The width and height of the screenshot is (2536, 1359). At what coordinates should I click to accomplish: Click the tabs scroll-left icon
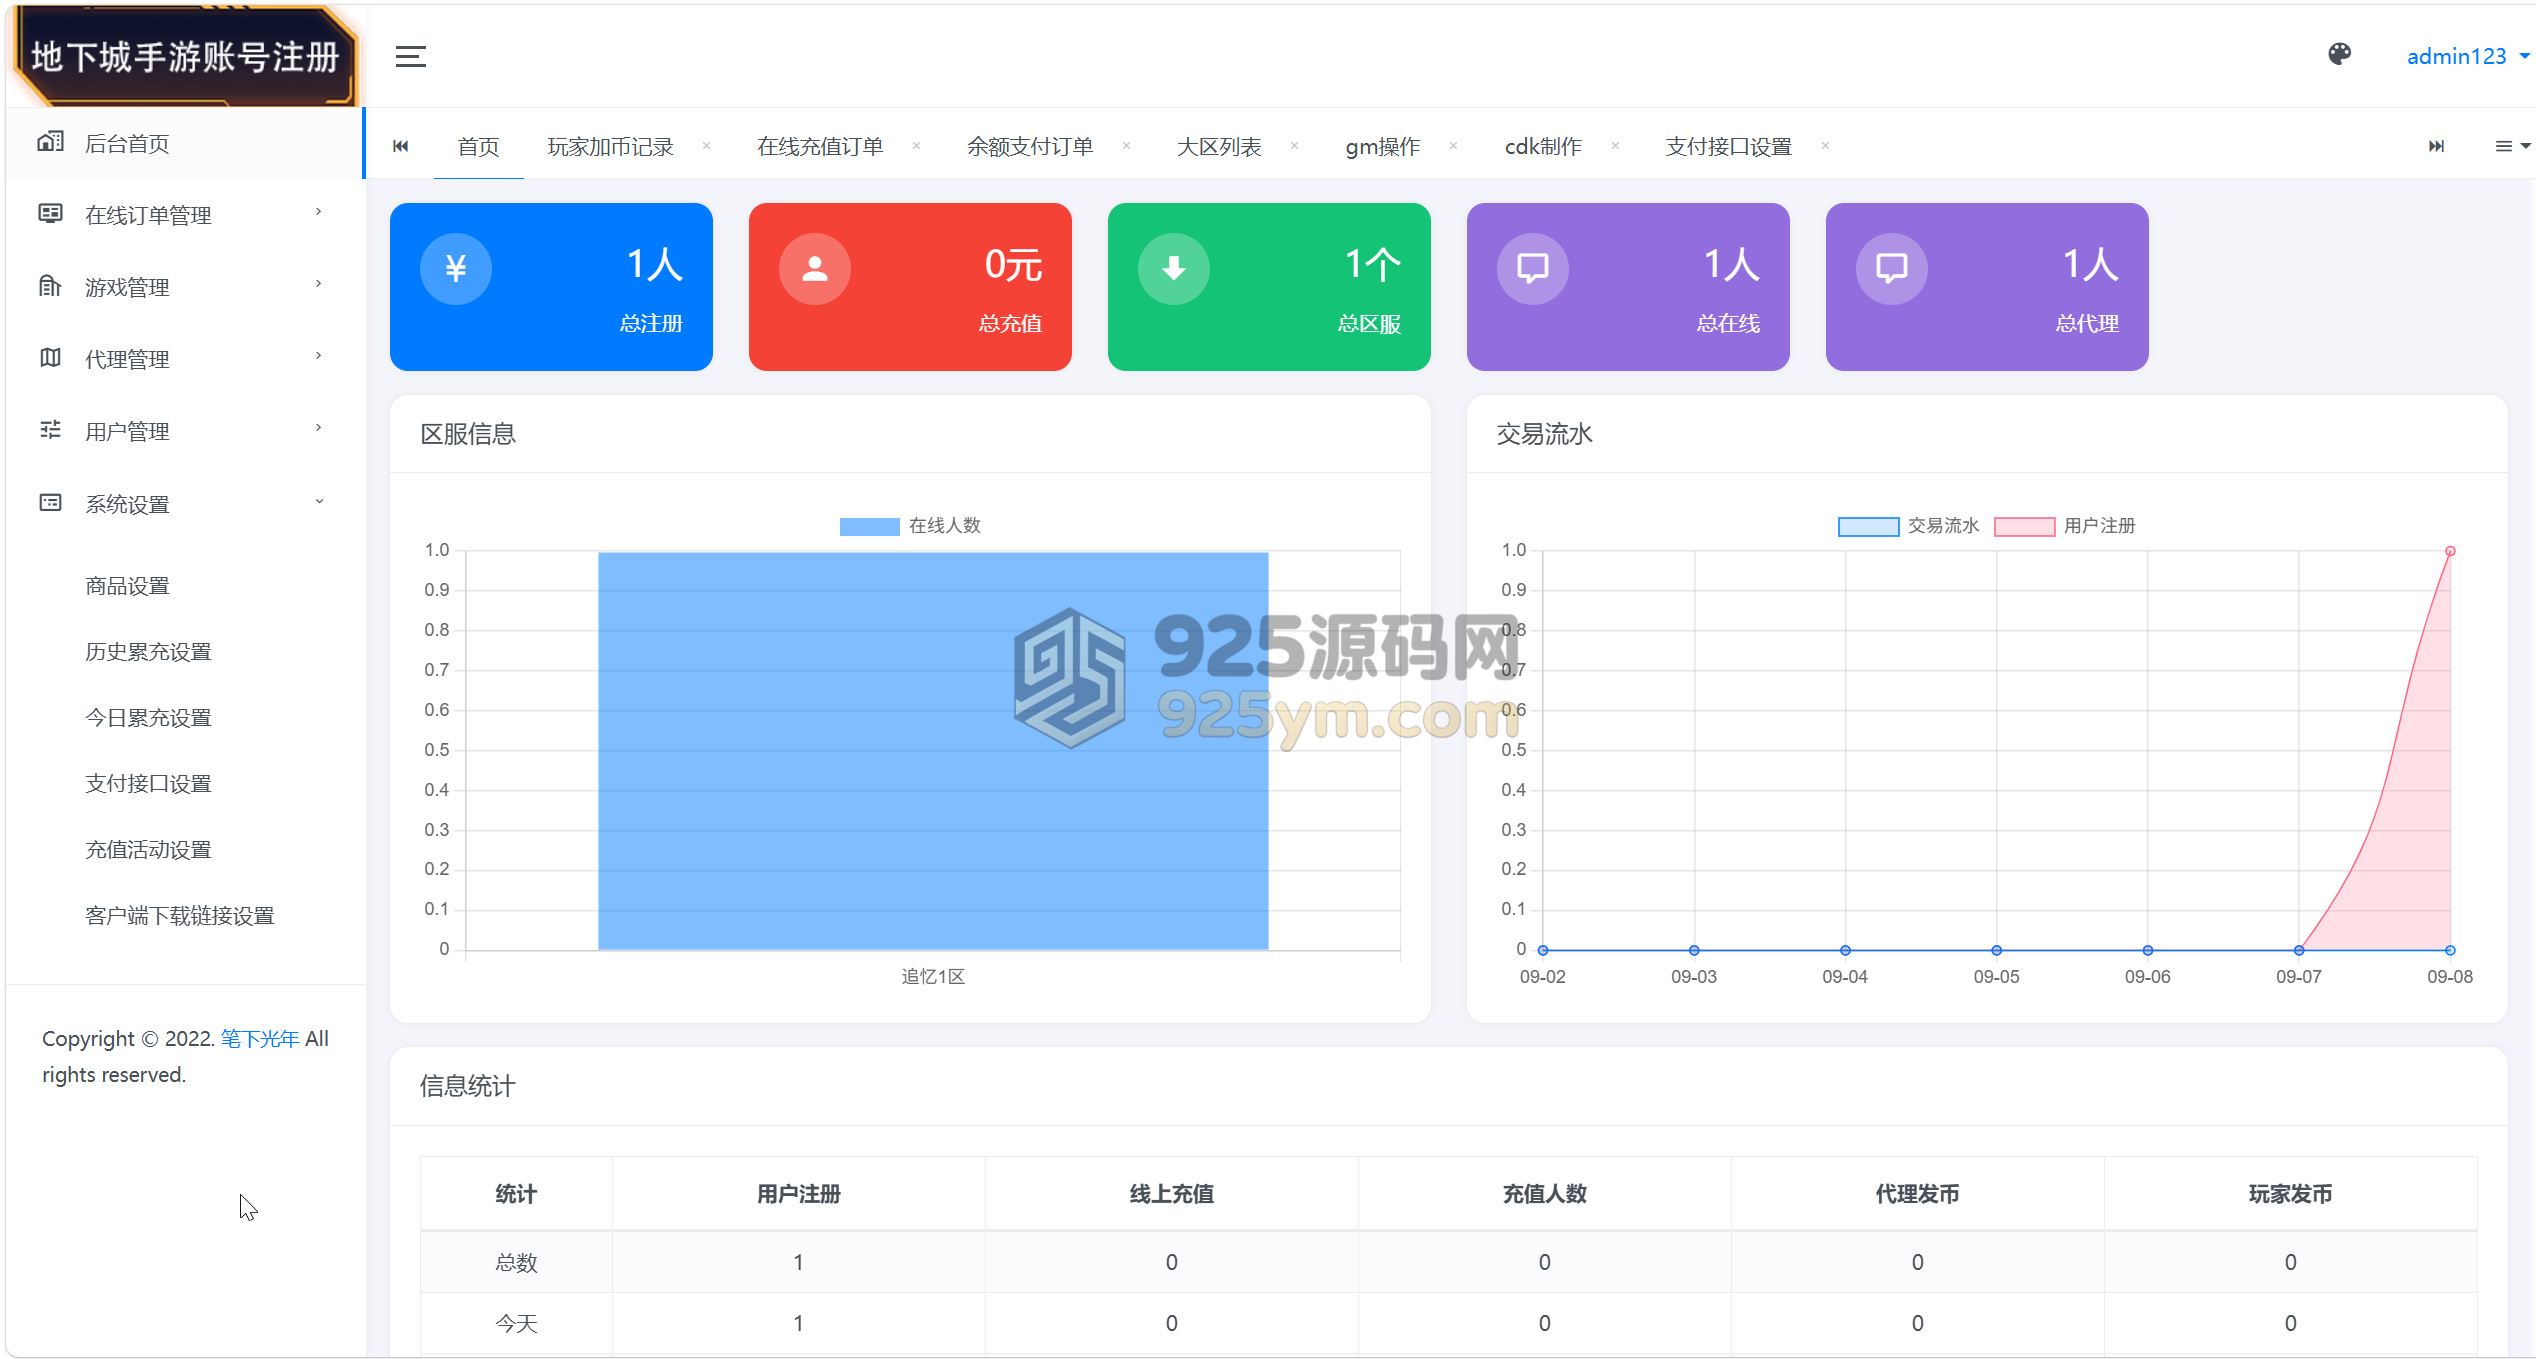click(x=401, y=147)
